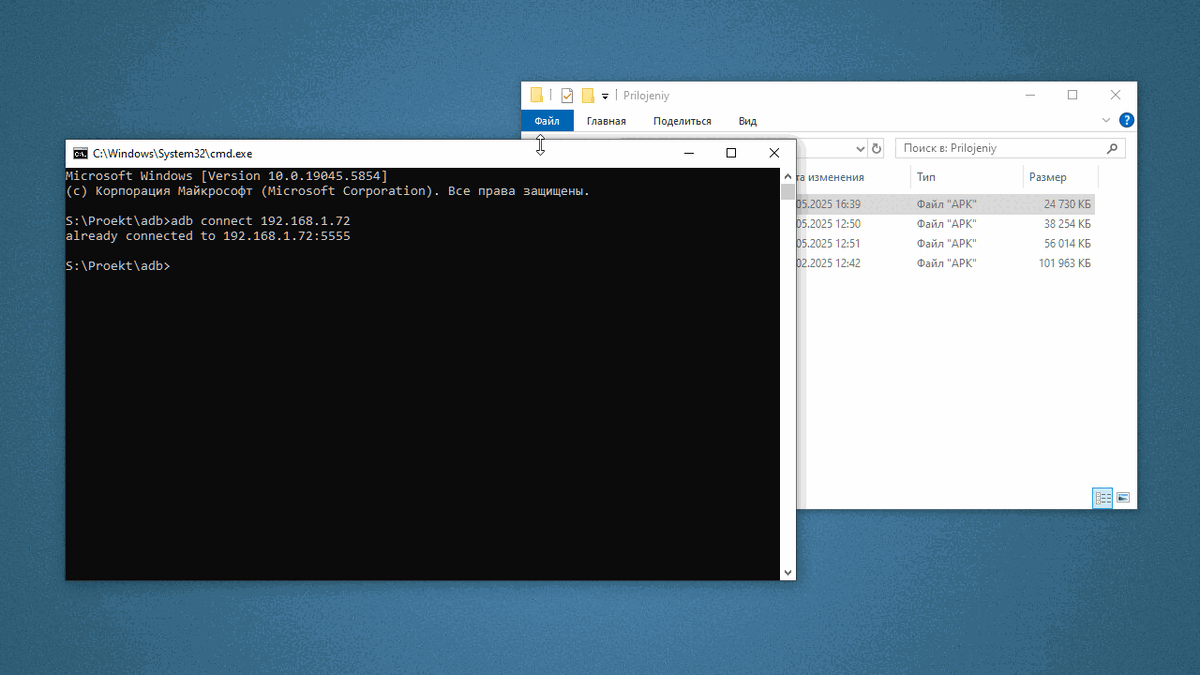Click the Properties checkmark icon in Explorer toolbar

point(567,96)
